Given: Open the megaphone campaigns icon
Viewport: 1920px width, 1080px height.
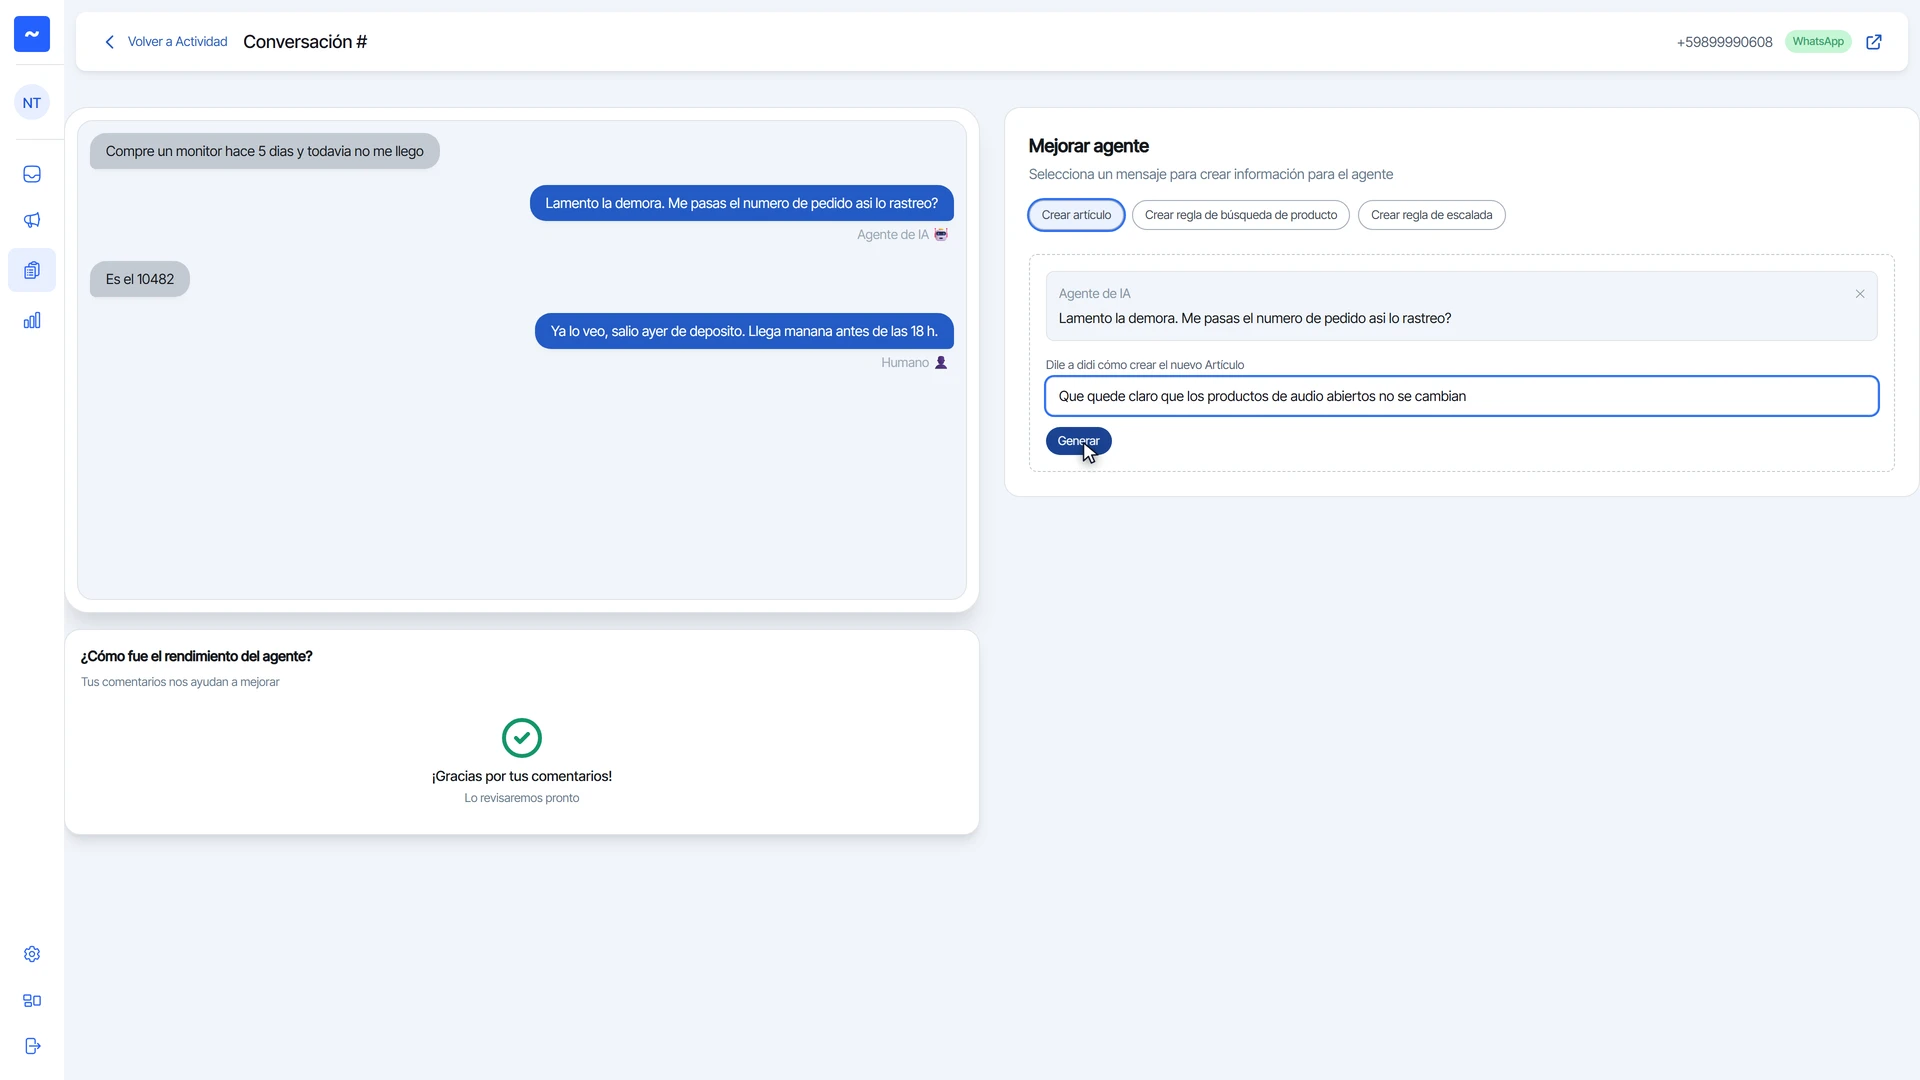Looking at the screenshot, I should [x=32, y=220].
